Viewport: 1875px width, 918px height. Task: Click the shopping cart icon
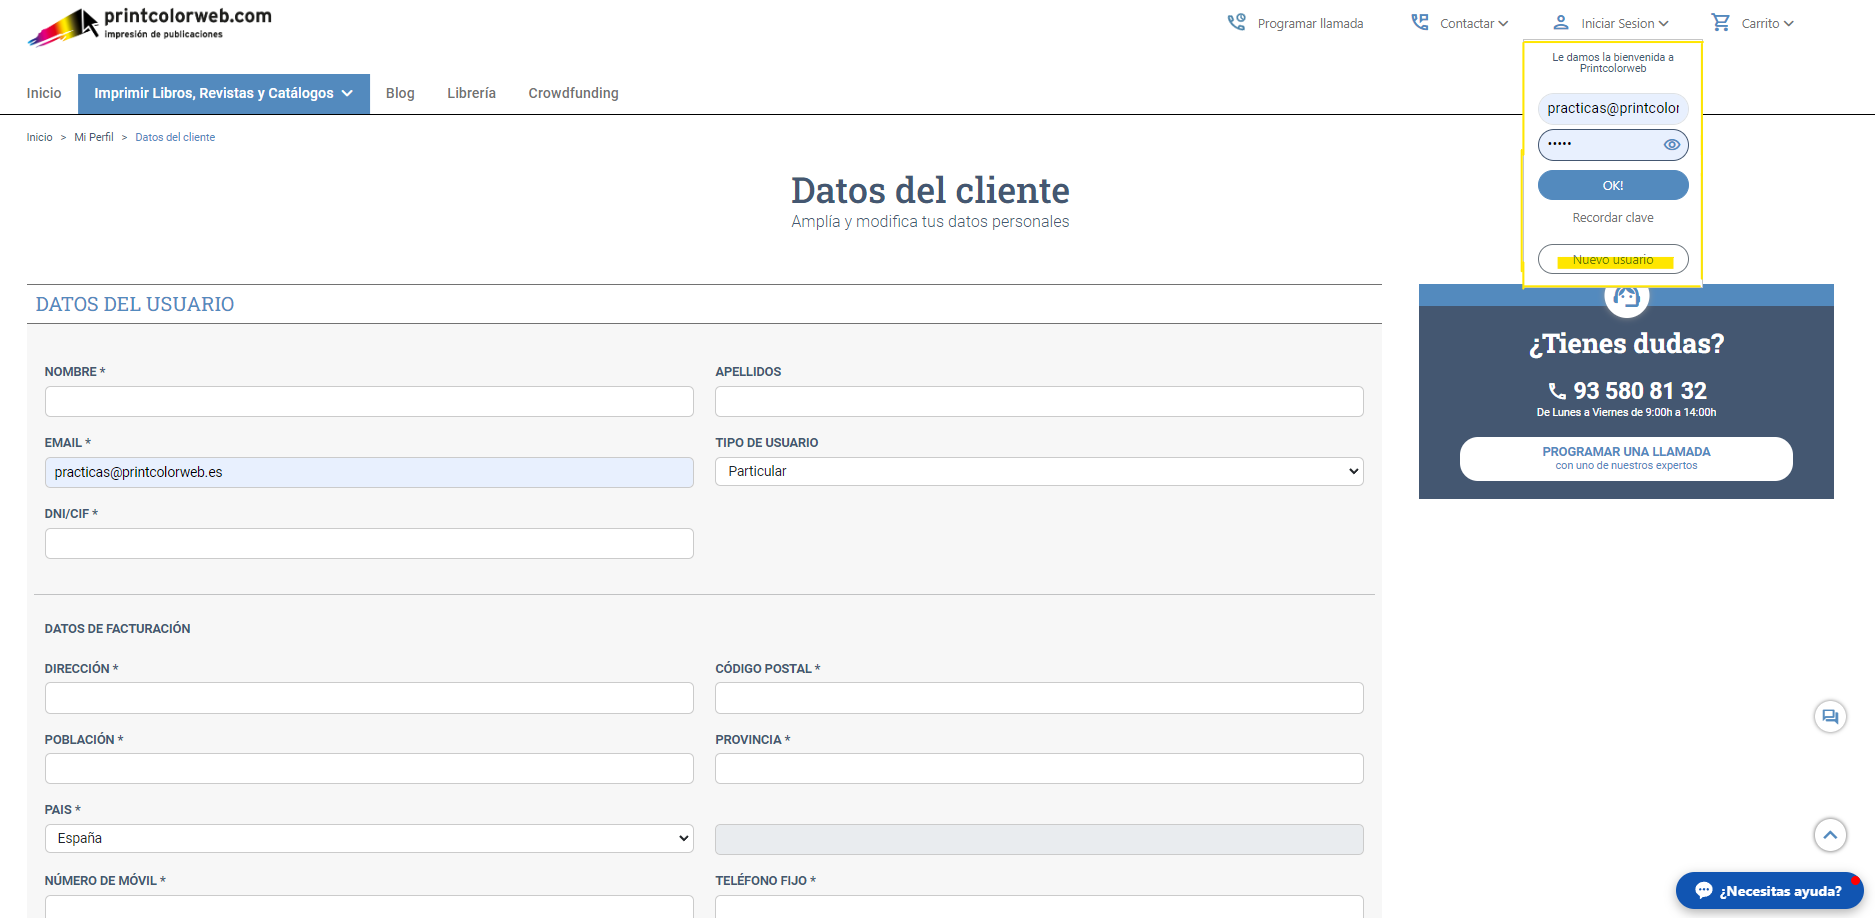[x=1721, y=22]
